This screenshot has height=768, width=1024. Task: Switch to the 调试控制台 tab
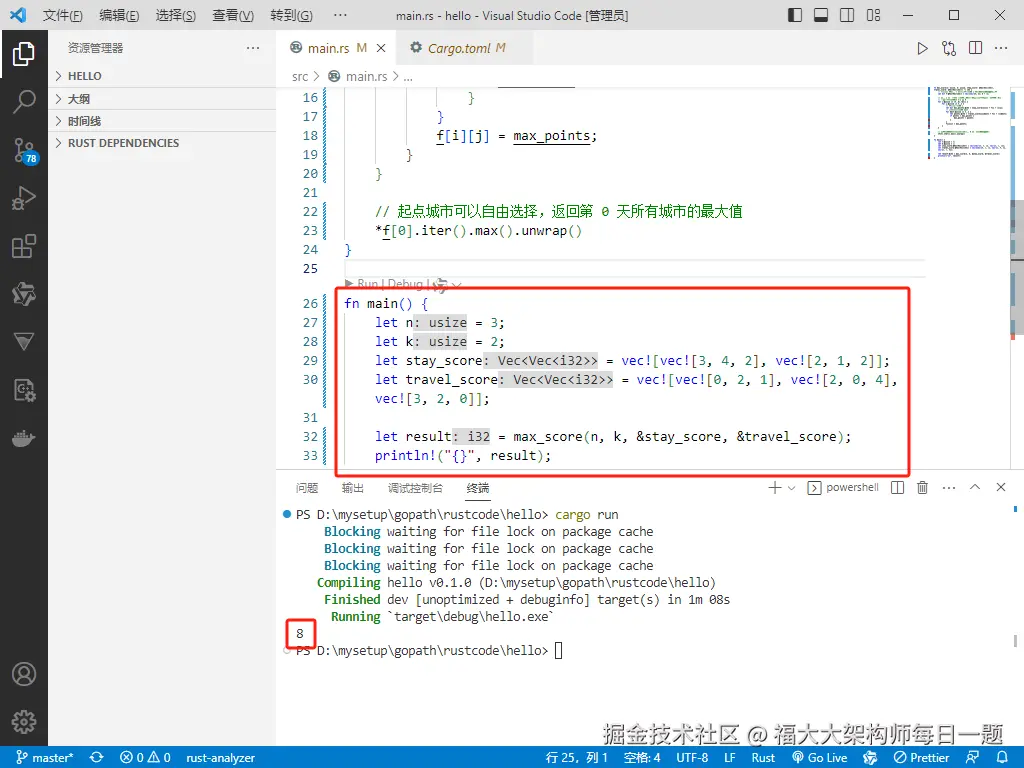(x=415, y=488)
